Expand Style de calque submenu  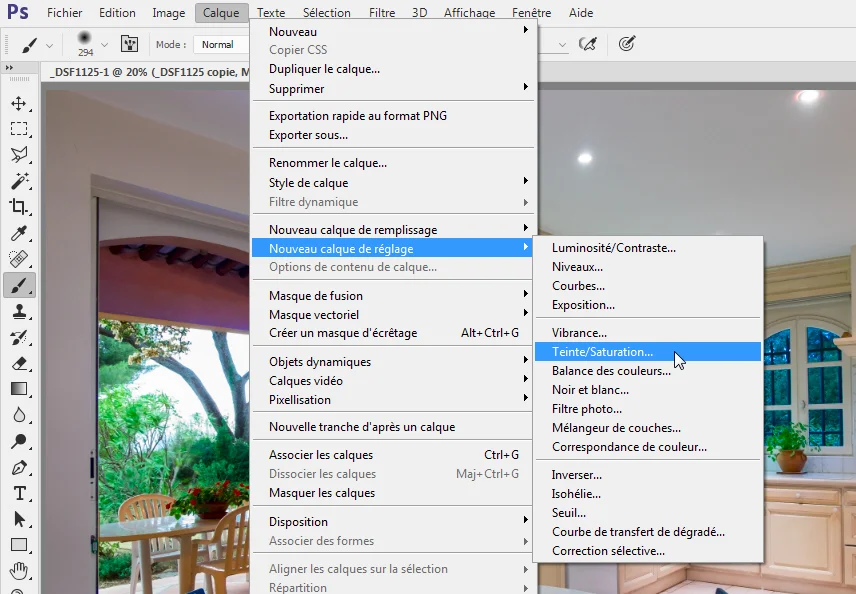click(x=393, y=182)
